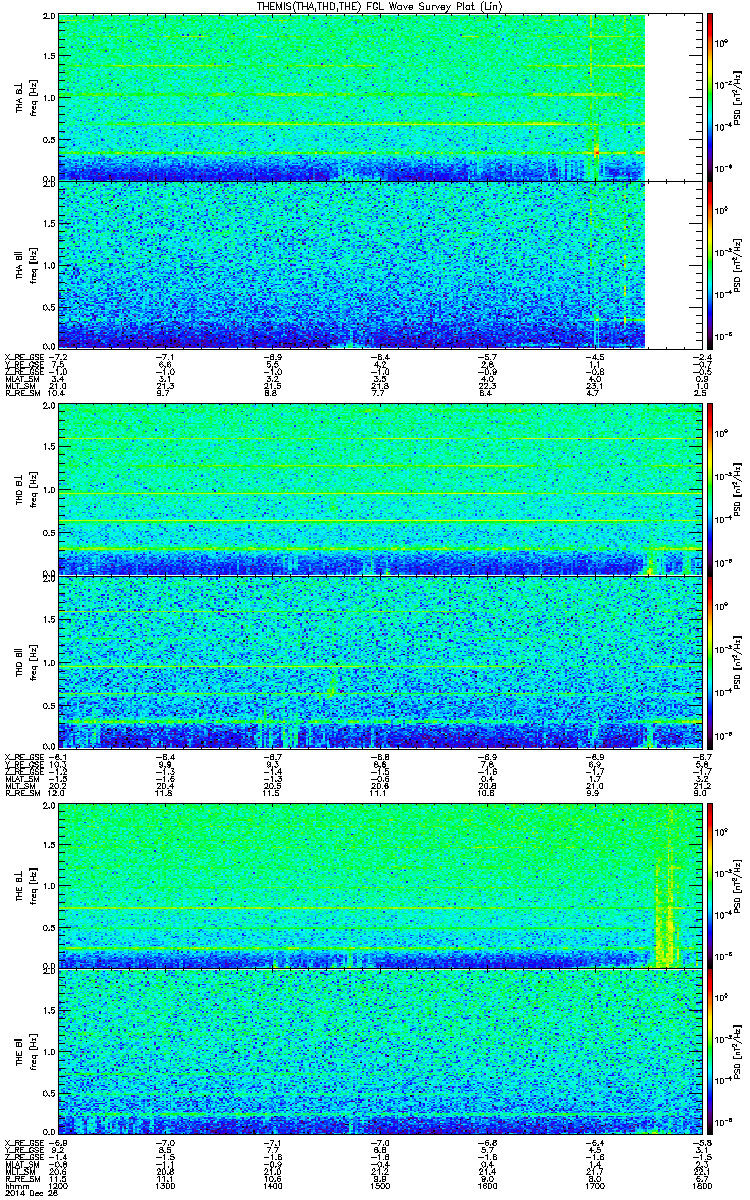
Task: Click the THA B-parallel spectrogram panel
Action: [x=380, y=265]
